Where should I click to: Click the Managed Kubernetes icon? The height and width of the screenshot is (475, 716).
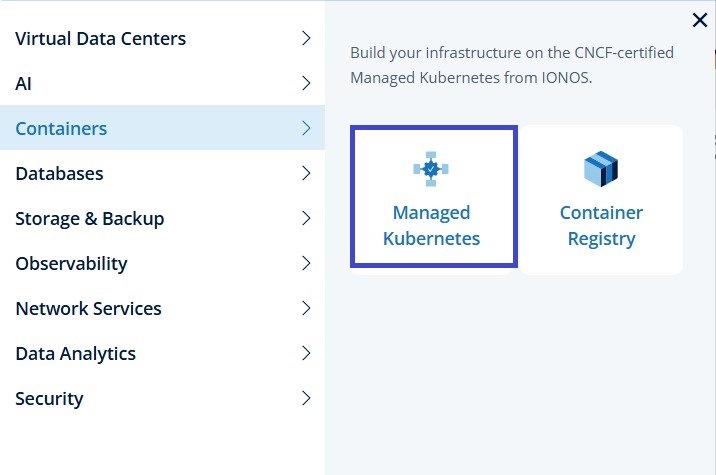431,169
